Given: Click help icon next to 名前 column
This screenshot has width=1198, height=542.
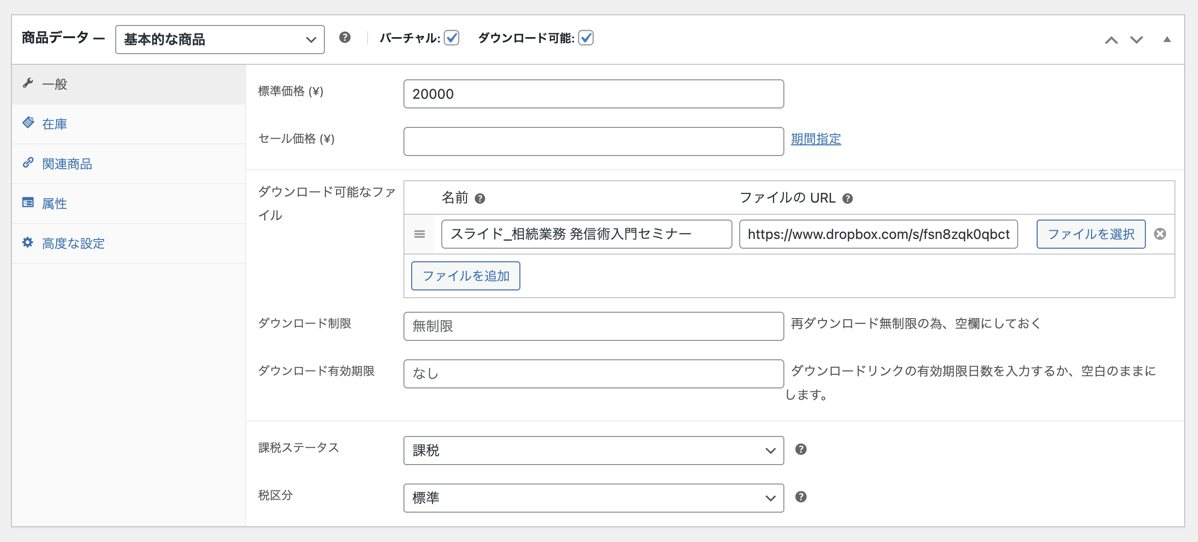Looking at the screenshot, I should (480, 198).
